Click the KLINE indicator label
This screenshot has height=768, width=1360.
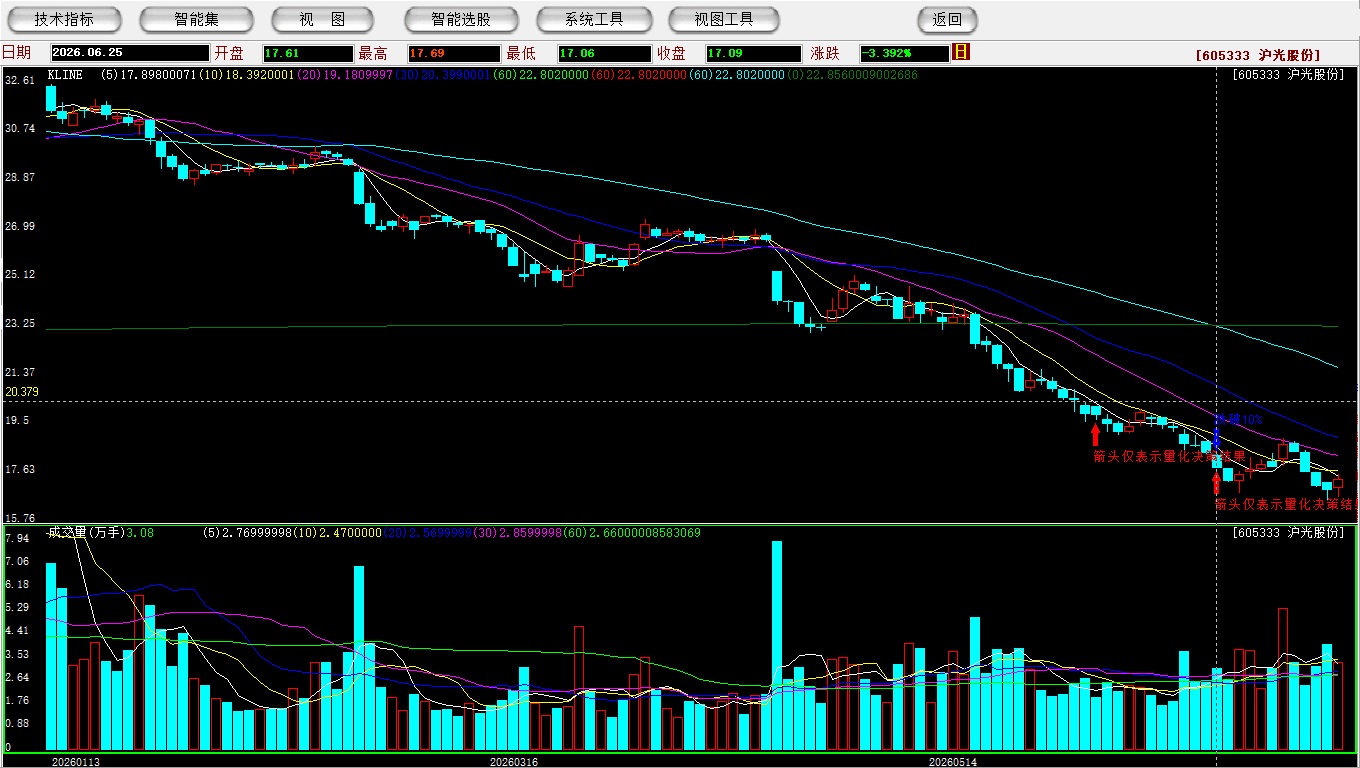[65, 75]
